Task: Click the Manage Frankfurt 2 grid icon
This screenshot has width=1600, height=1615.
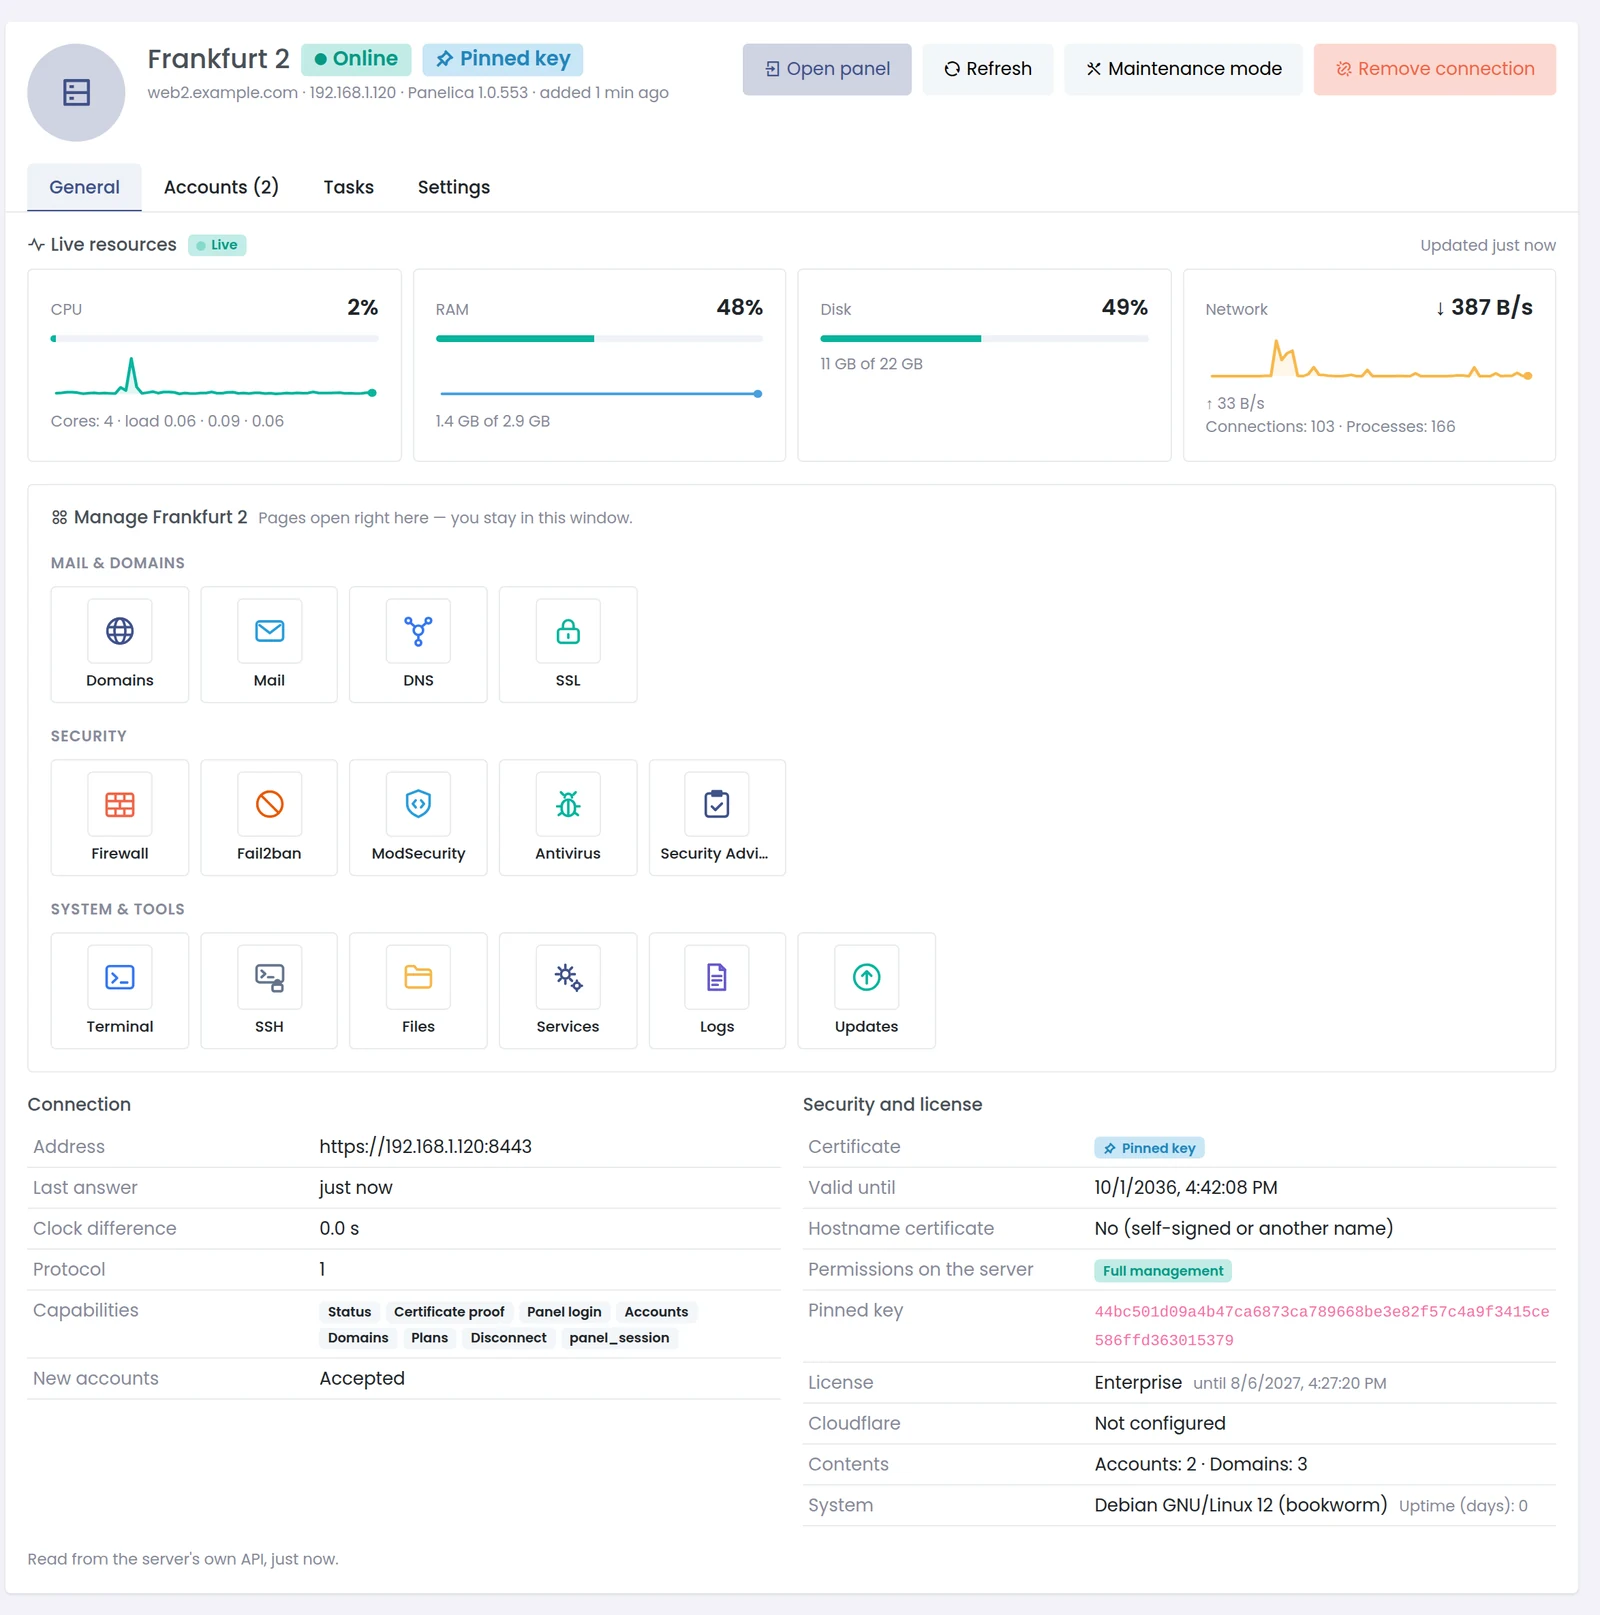Action: (59, 517)
